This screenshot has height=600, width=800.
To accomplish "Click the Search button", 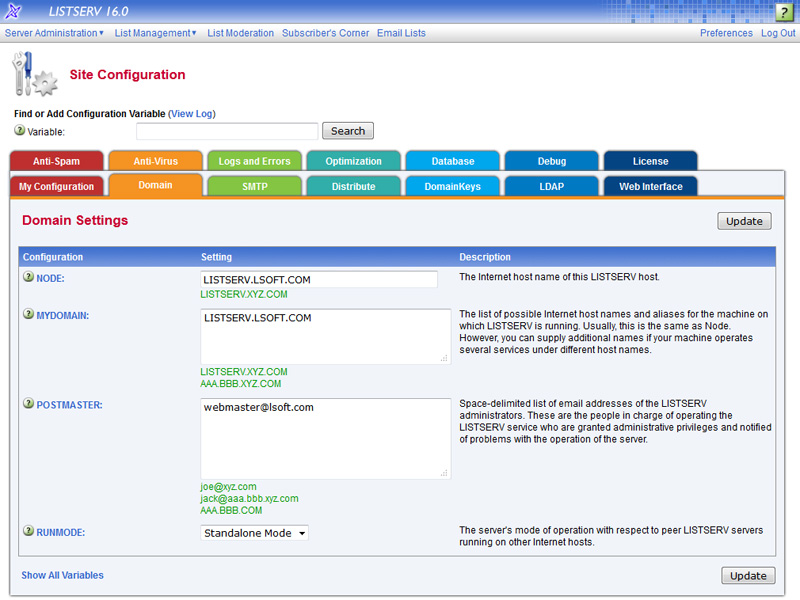I will tap(348, 131).
